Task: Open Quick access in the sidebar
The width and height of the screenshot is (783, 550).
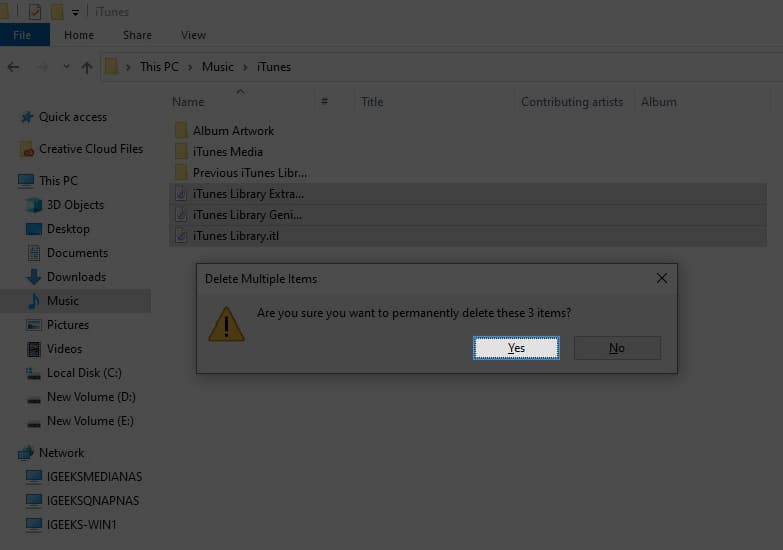Action: coord(73,117)
